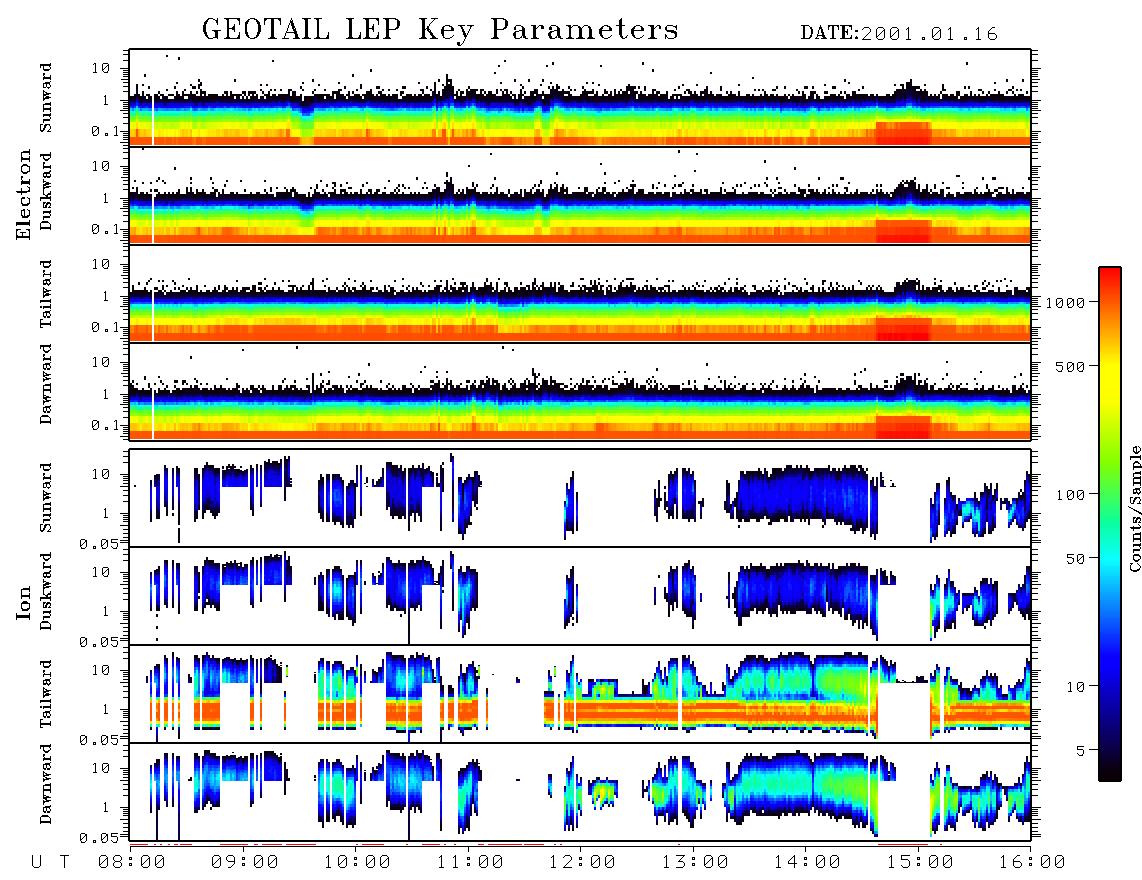This screenshot has height=880, width=1142.
Task: Click "0.1" tick of Electron Dawnward panel
Action: 106,425
